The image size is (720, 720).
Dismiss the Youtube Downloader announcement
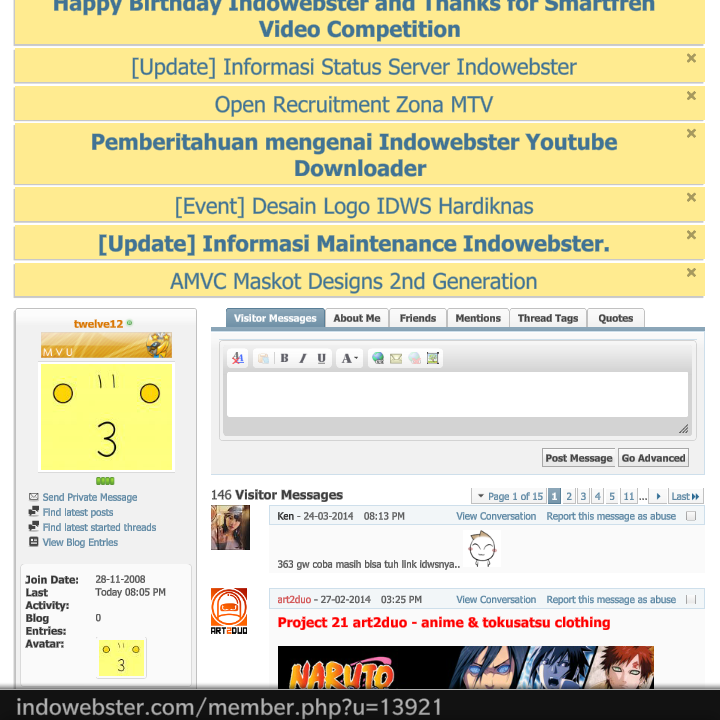(x=691, y=133)
